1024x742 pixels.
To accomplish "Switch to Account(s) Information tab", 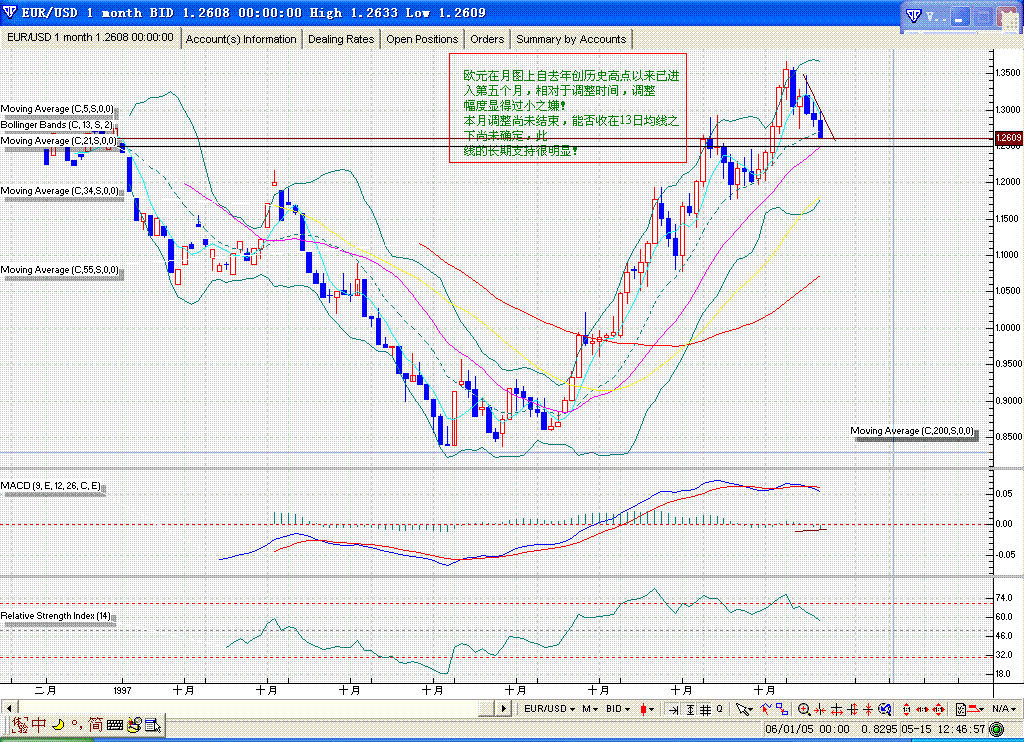I will click(241, 39).
